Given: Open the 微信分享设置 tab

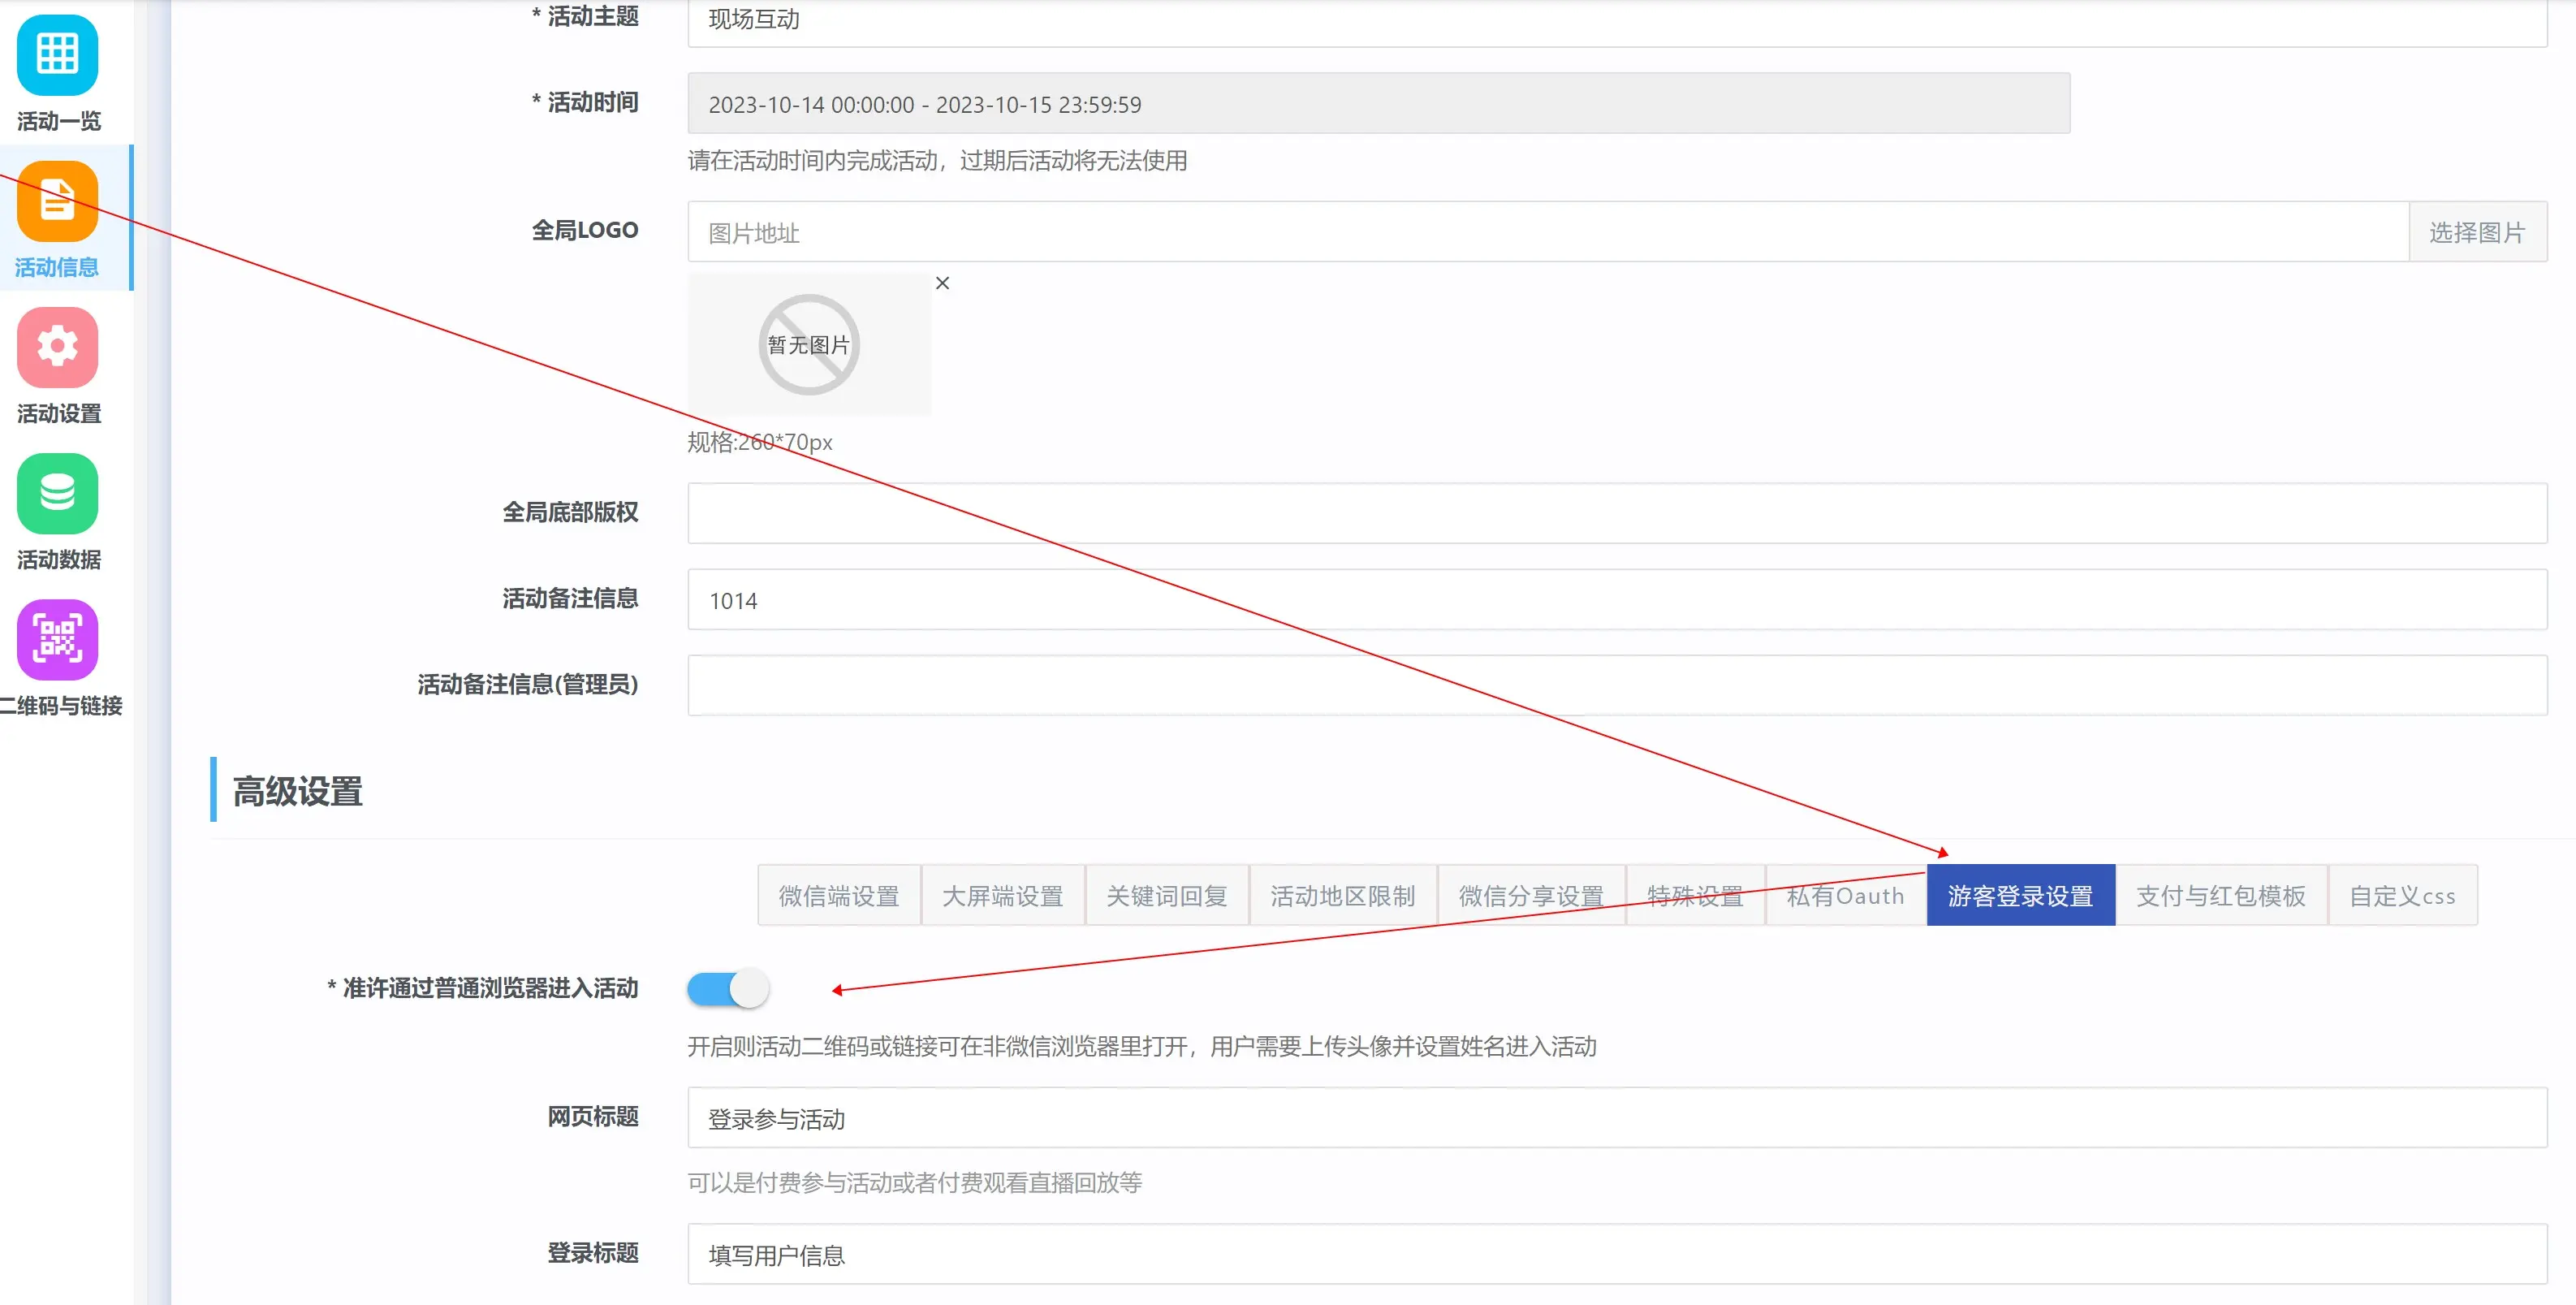Looking at the screenshot, I should (1530, 895).
